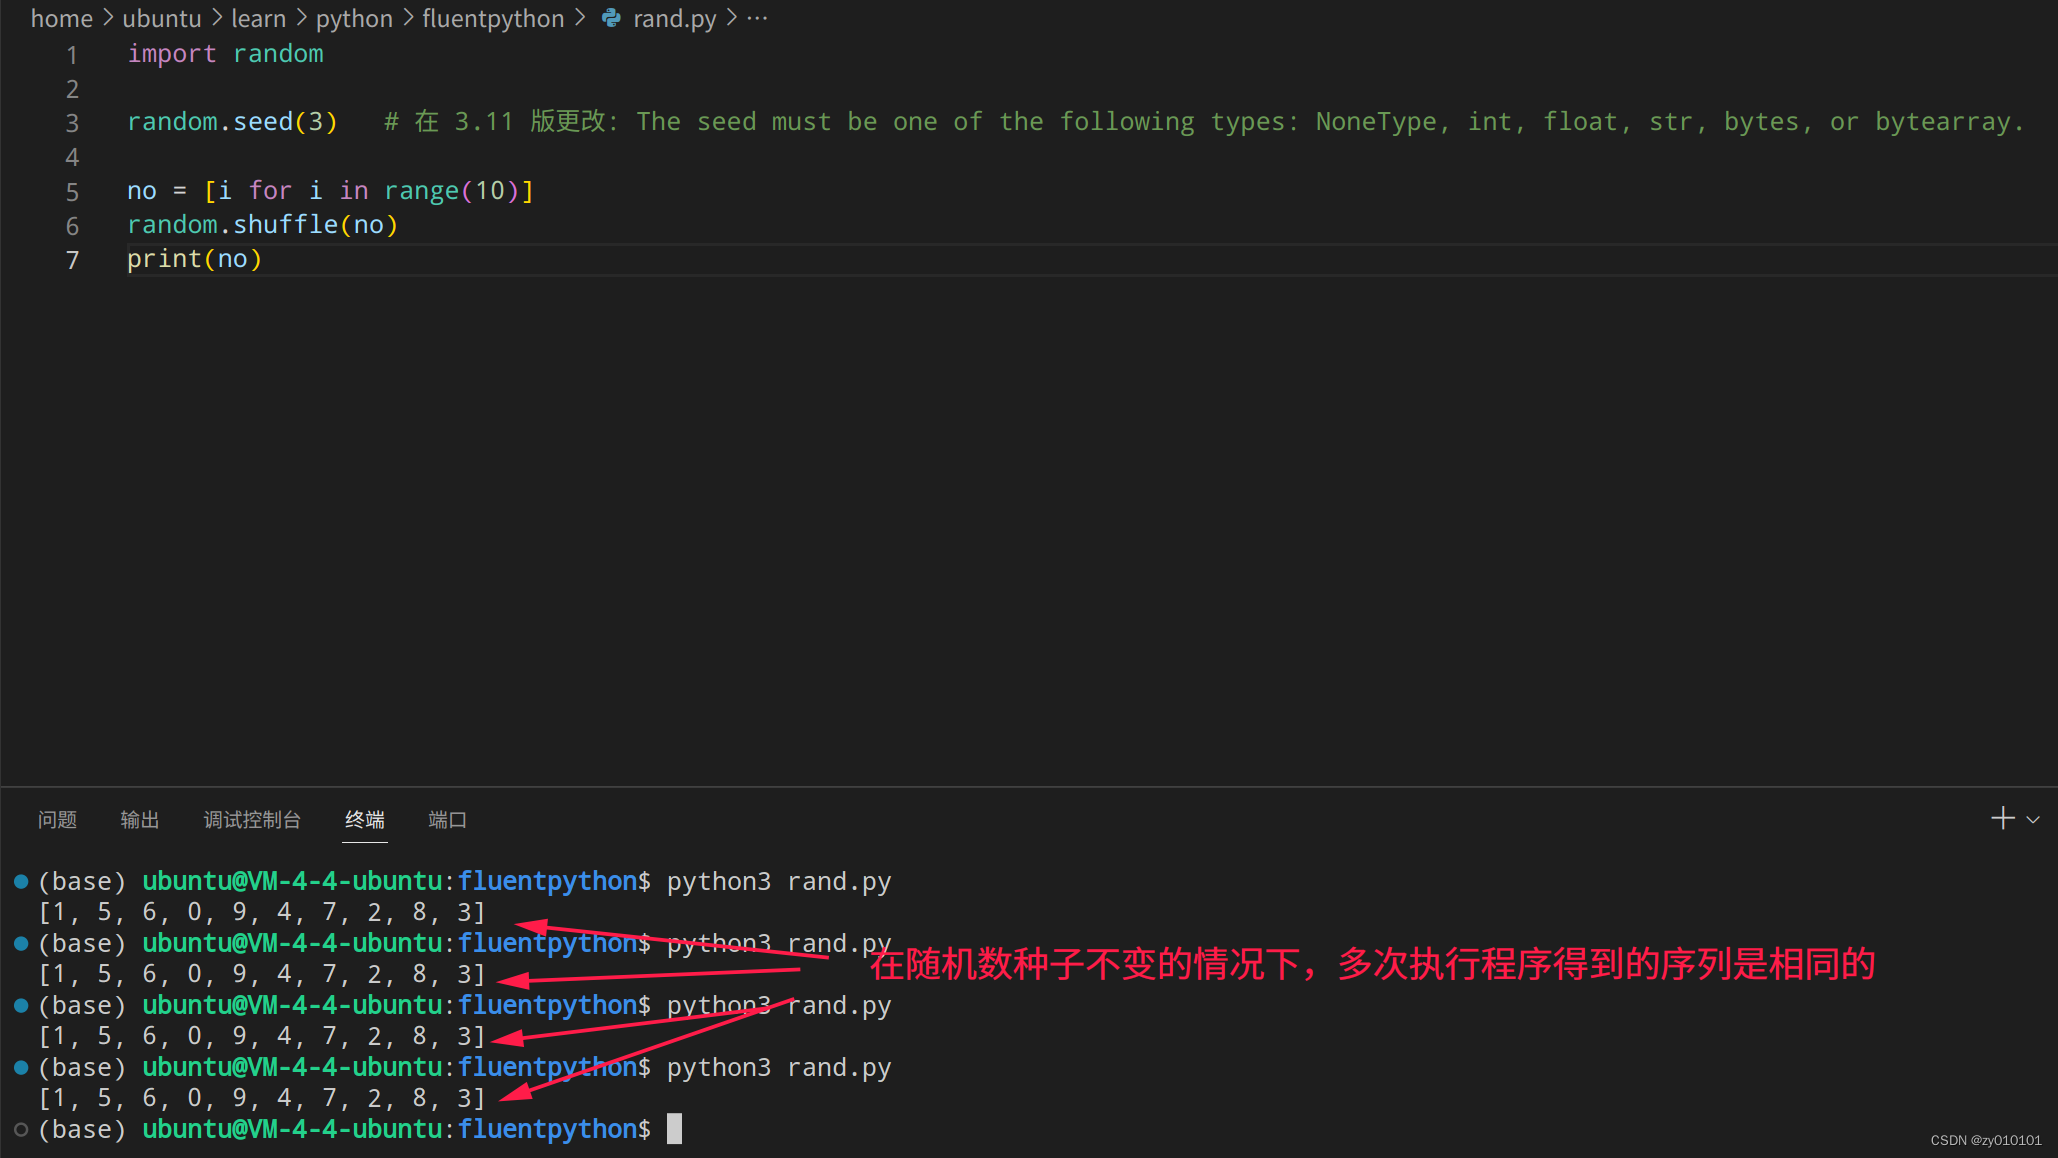Click the learn breadcrumb segment
This screenshot has height=1158, width=2058.
(x=259, y=18)
